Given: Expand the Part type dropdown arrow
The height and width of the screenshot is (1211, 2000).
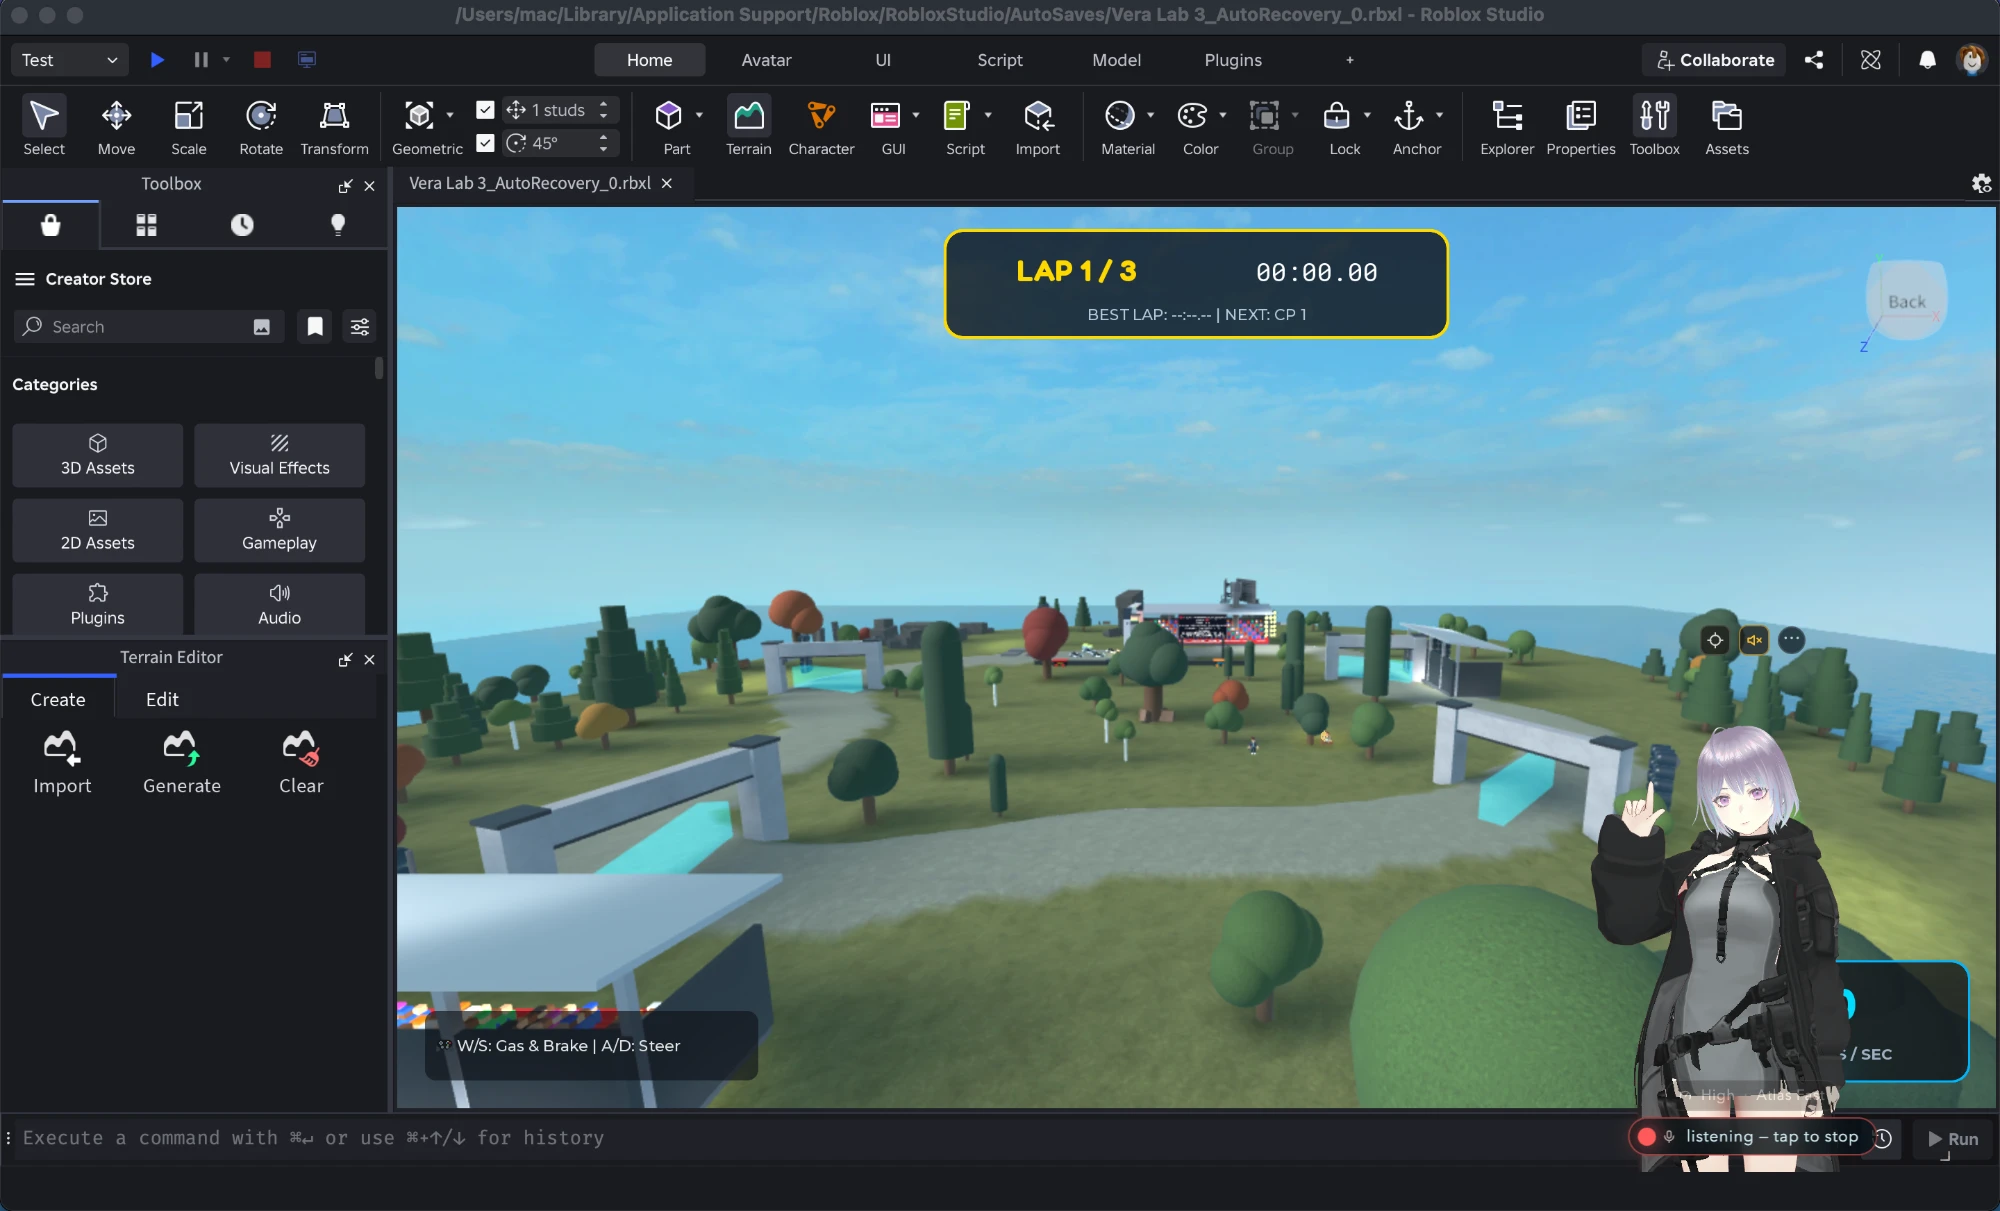Looking at the screenshot, I should coord(699,115).
